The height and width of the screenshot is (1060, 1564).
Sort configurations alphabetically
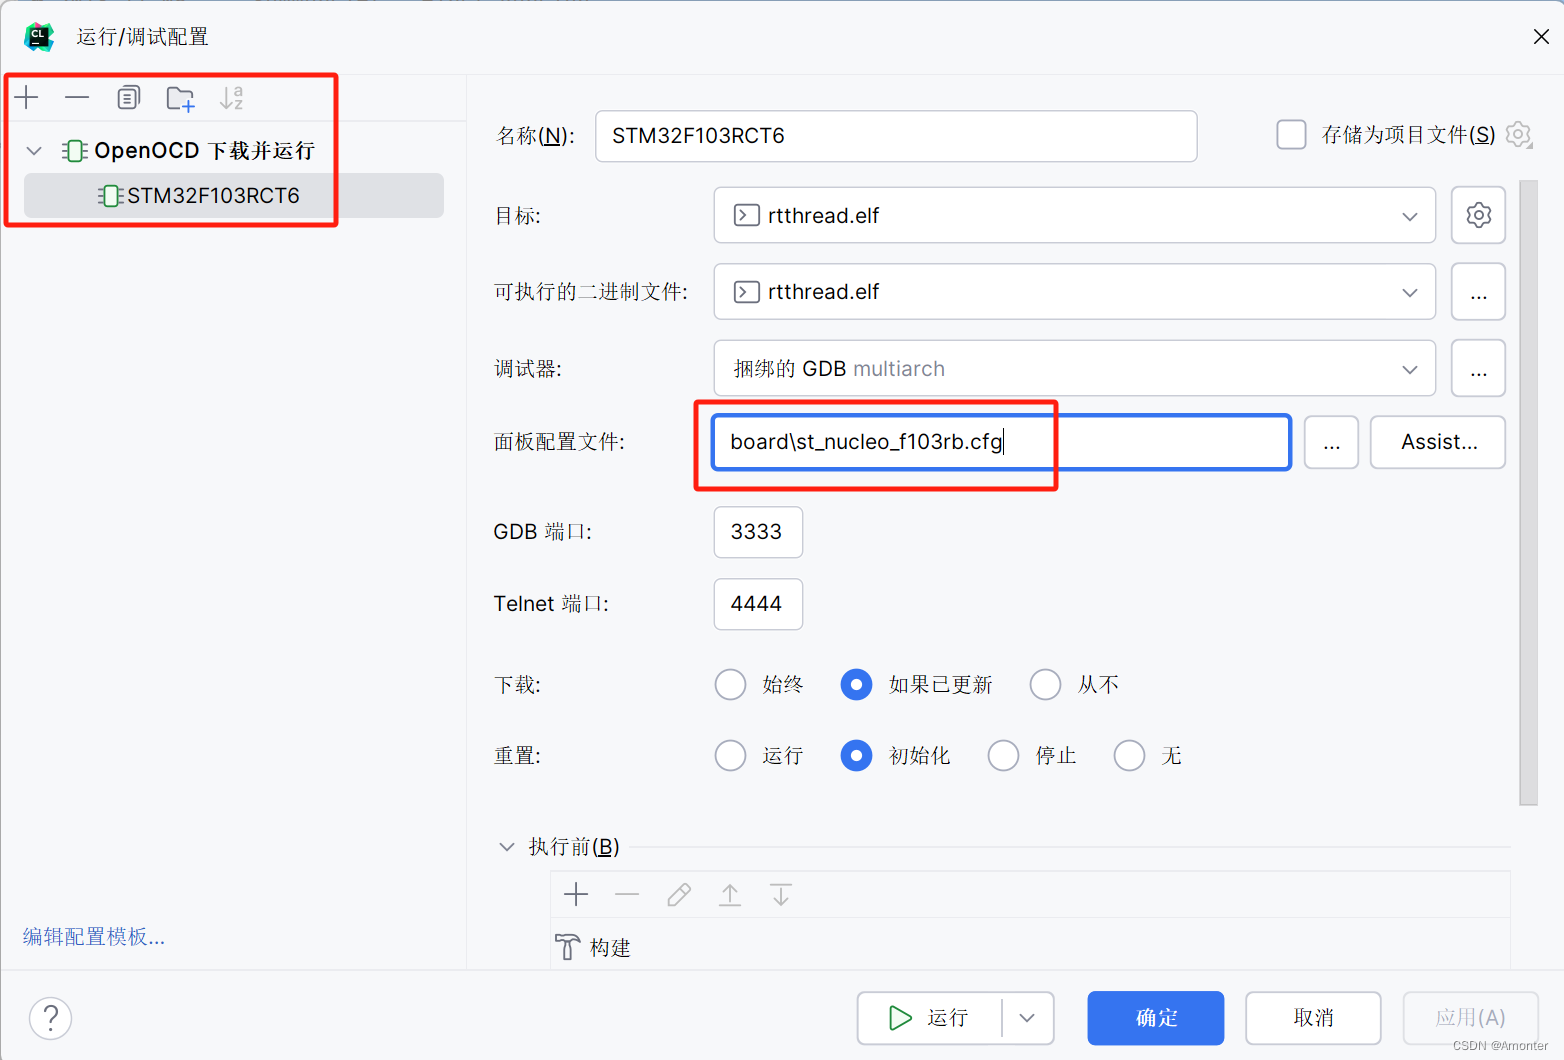[232, 97]
